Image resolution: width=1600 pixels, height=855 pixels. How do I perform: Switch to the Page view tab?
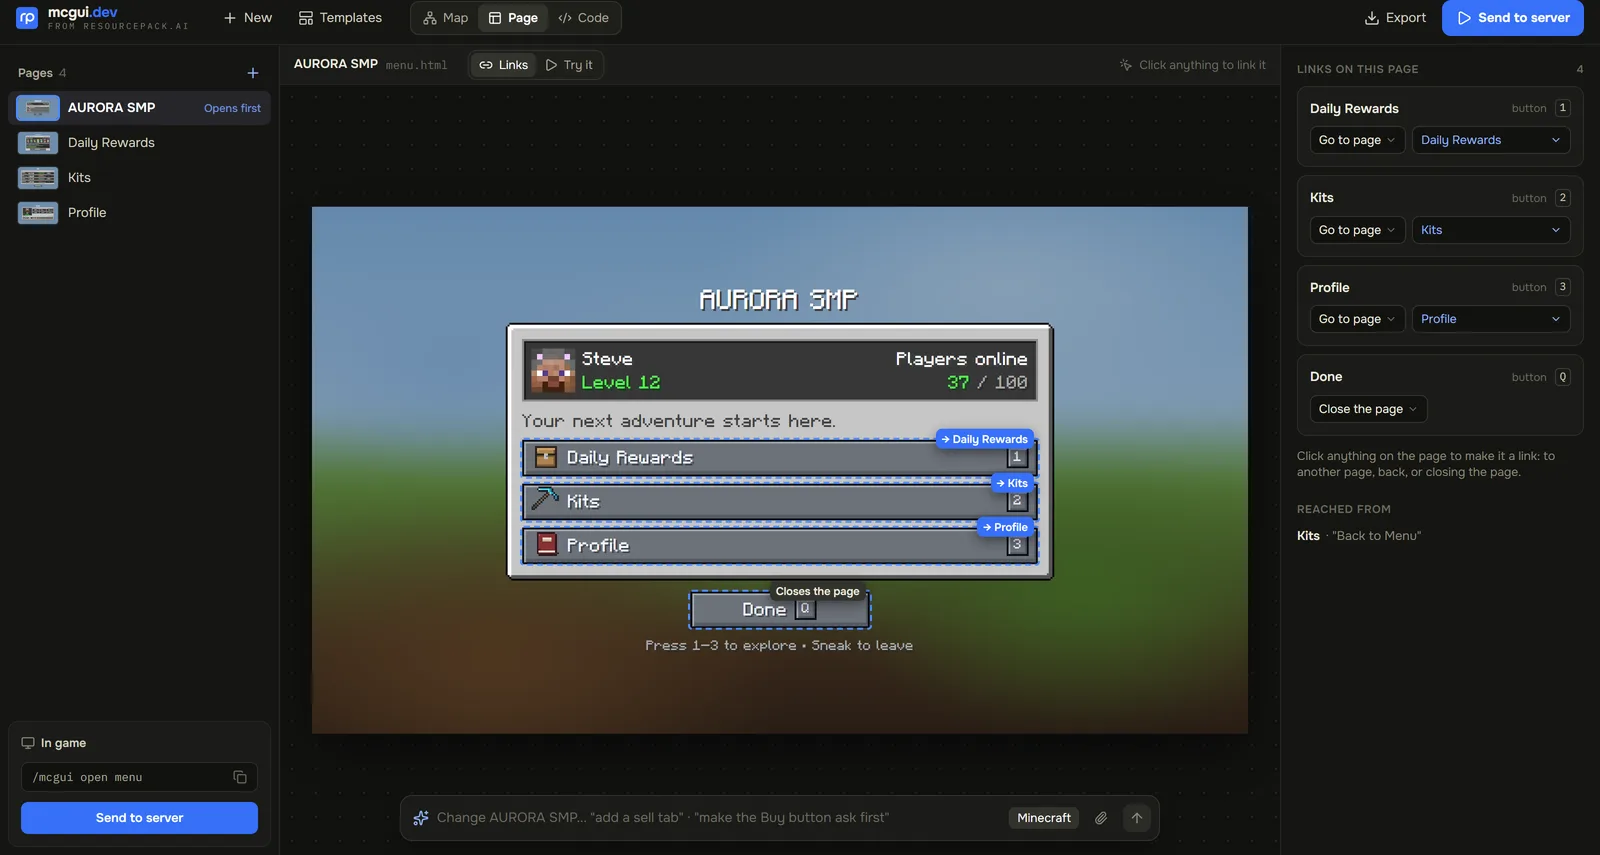pos(513,18)
